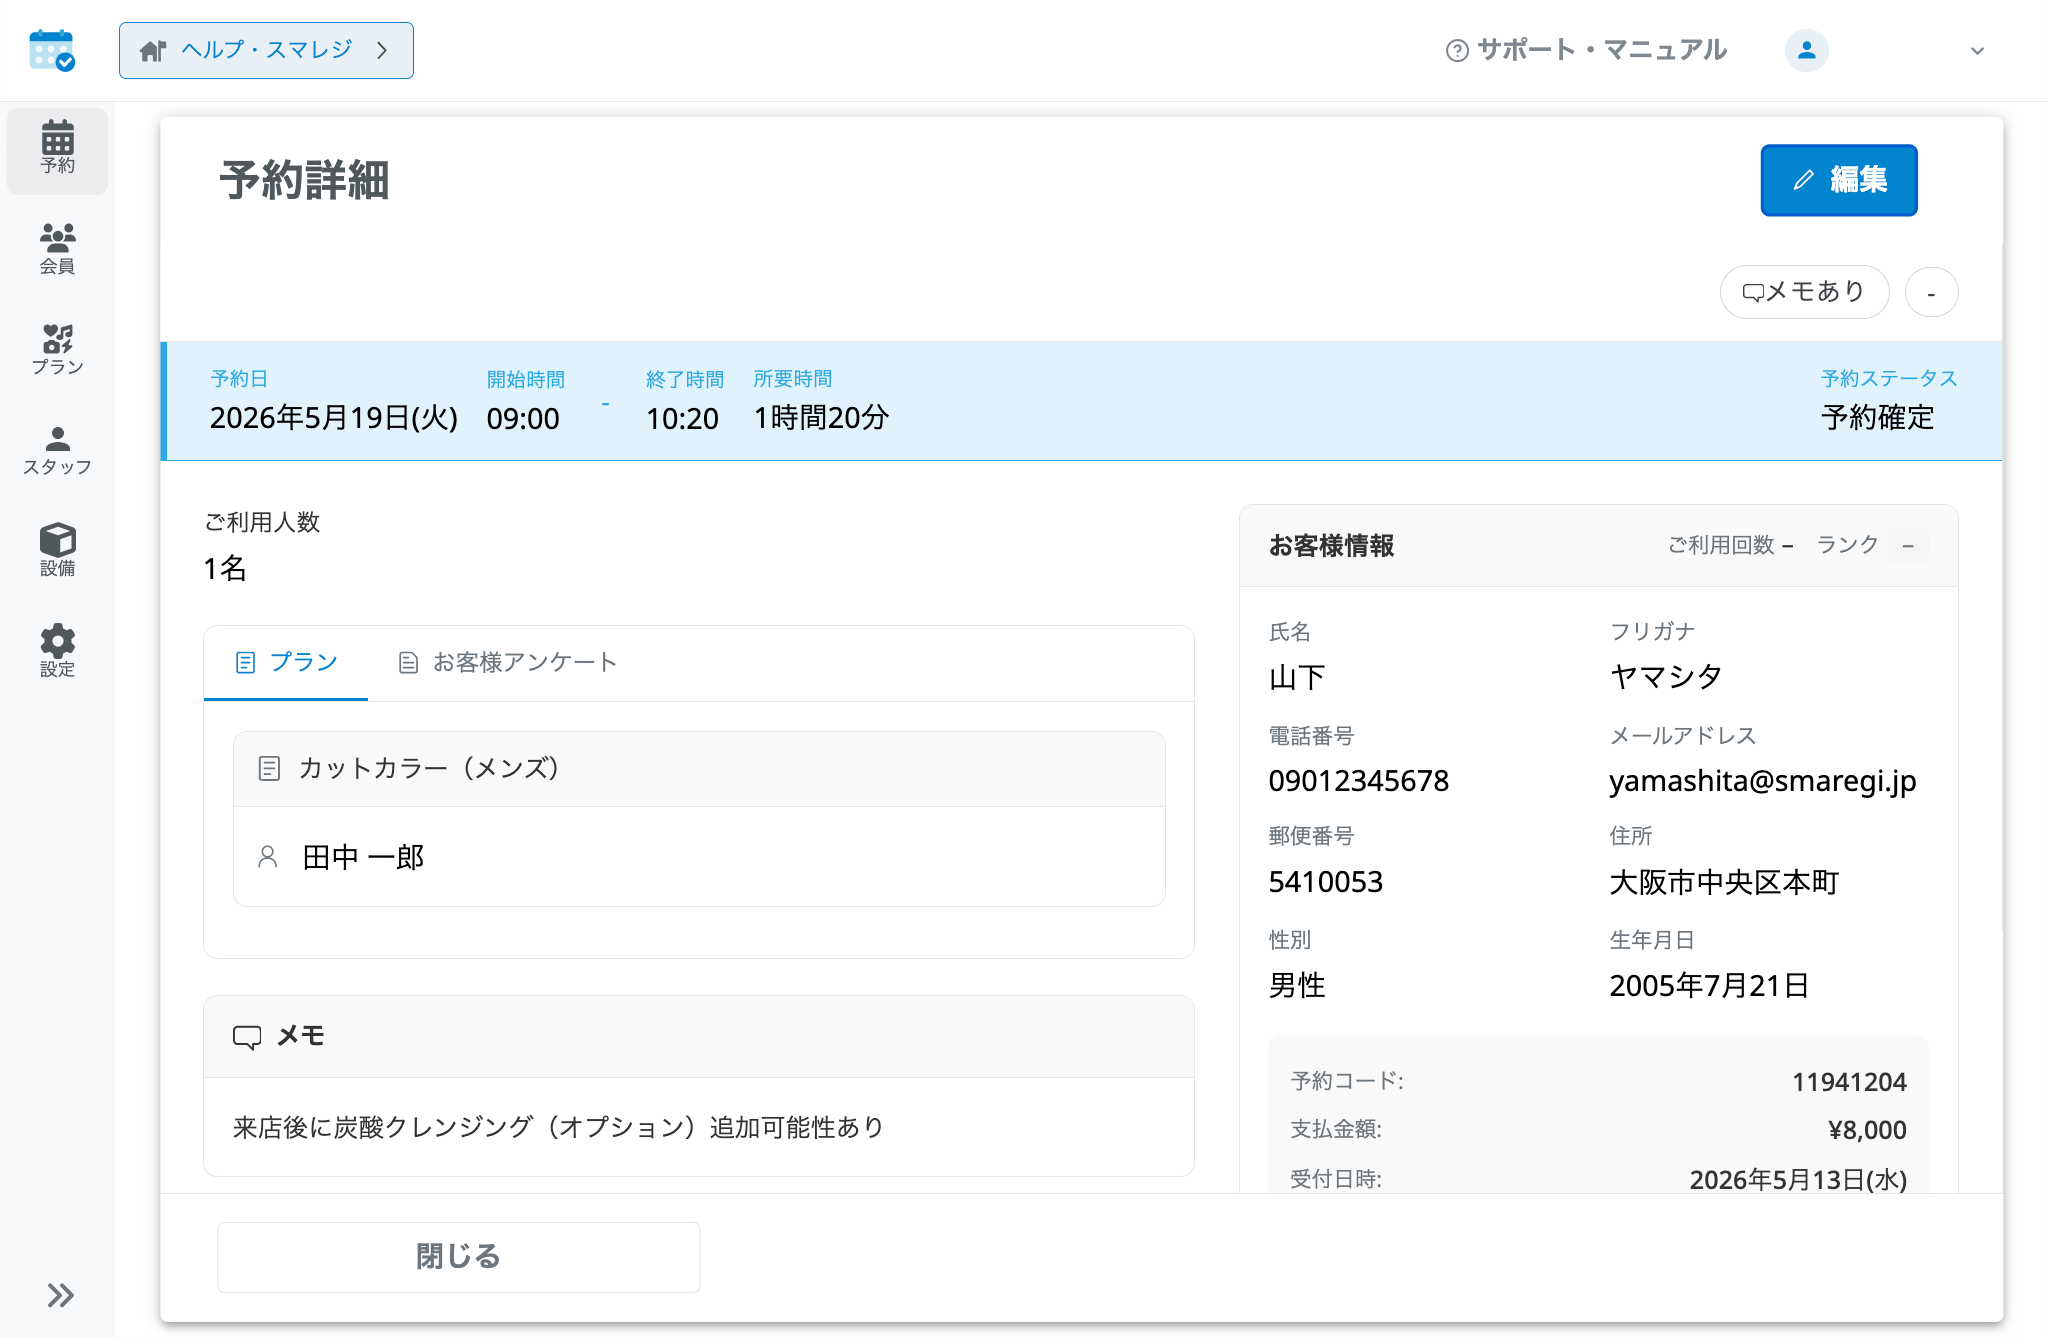Click the カットカラー（メンズ）plan row
Image resolution: width=2048 pixels, height=1338 pixels.
[x=699, y=769]
